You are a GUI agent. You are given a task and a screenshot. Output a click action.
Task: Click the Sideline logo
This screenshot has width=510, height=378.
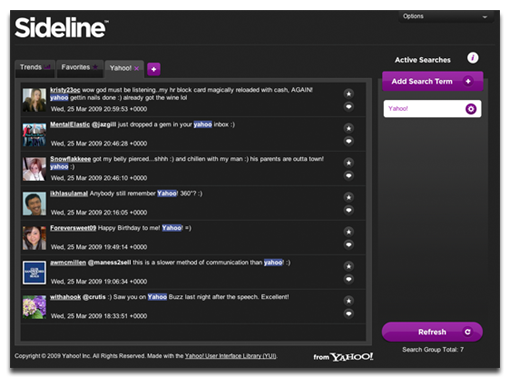[61, 27]
